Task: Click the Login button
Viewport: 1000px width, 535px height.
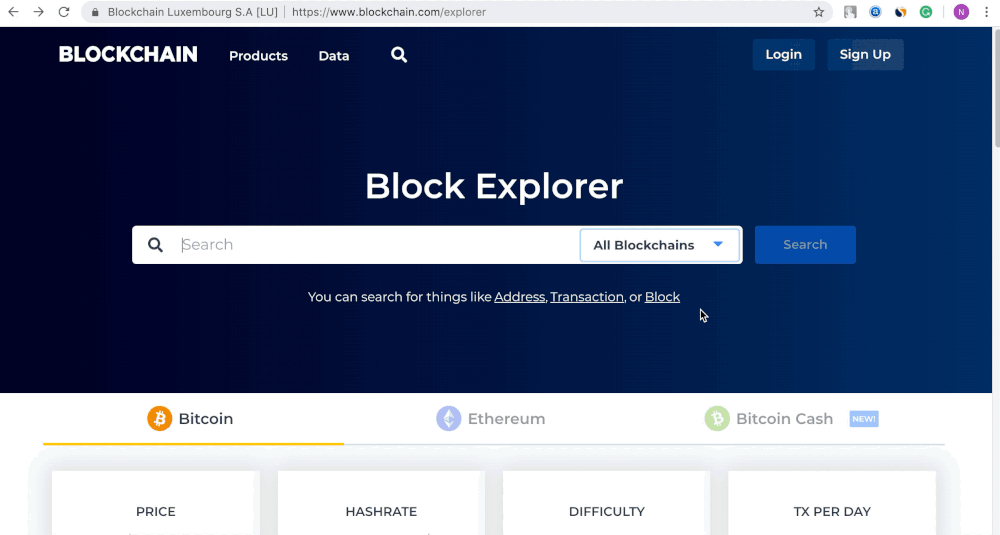Action: click(x=783, y=54)
